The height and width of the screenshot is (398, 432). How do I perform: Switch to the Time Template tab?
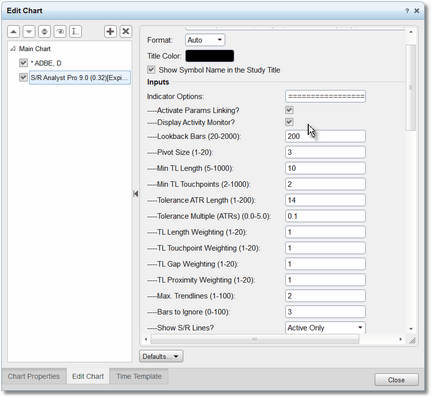tap(139, 376)
